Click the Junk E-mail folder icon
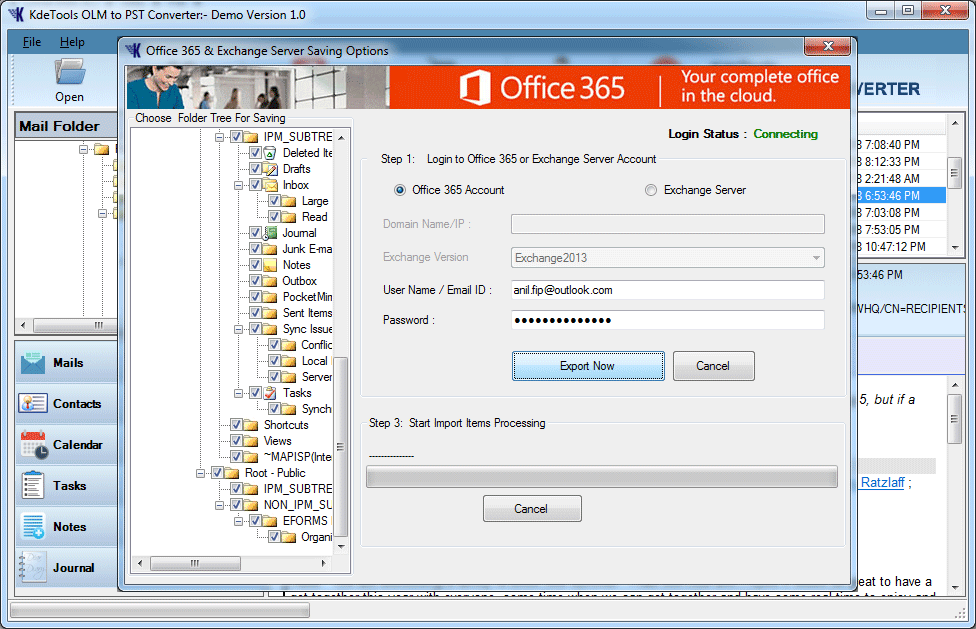 point(270,249)
